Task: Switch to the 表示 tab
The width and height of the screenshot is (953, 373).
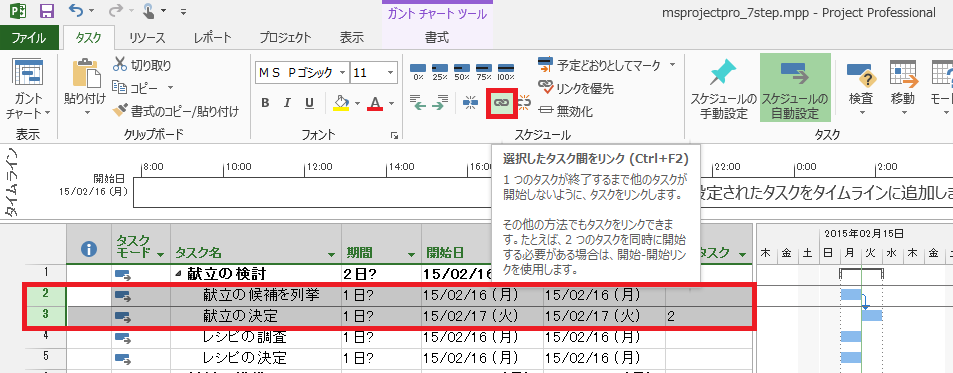Action: (352, 38)
